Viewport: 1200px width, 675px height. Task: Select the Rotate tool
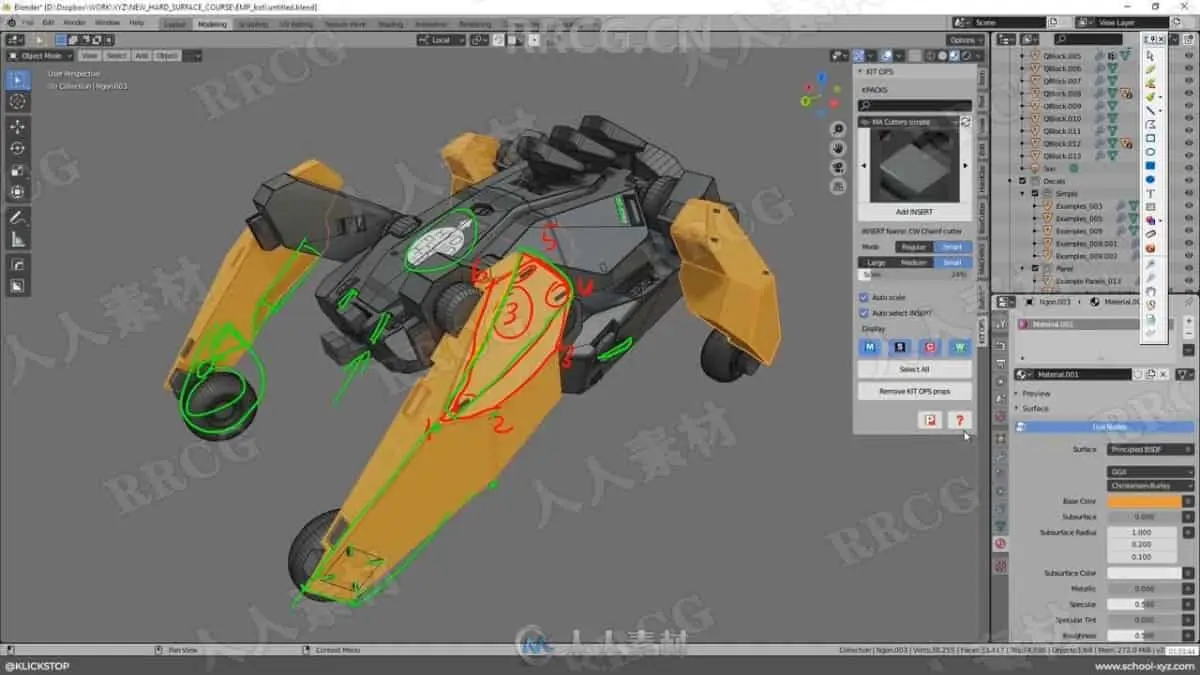click(x=18, y=148)
